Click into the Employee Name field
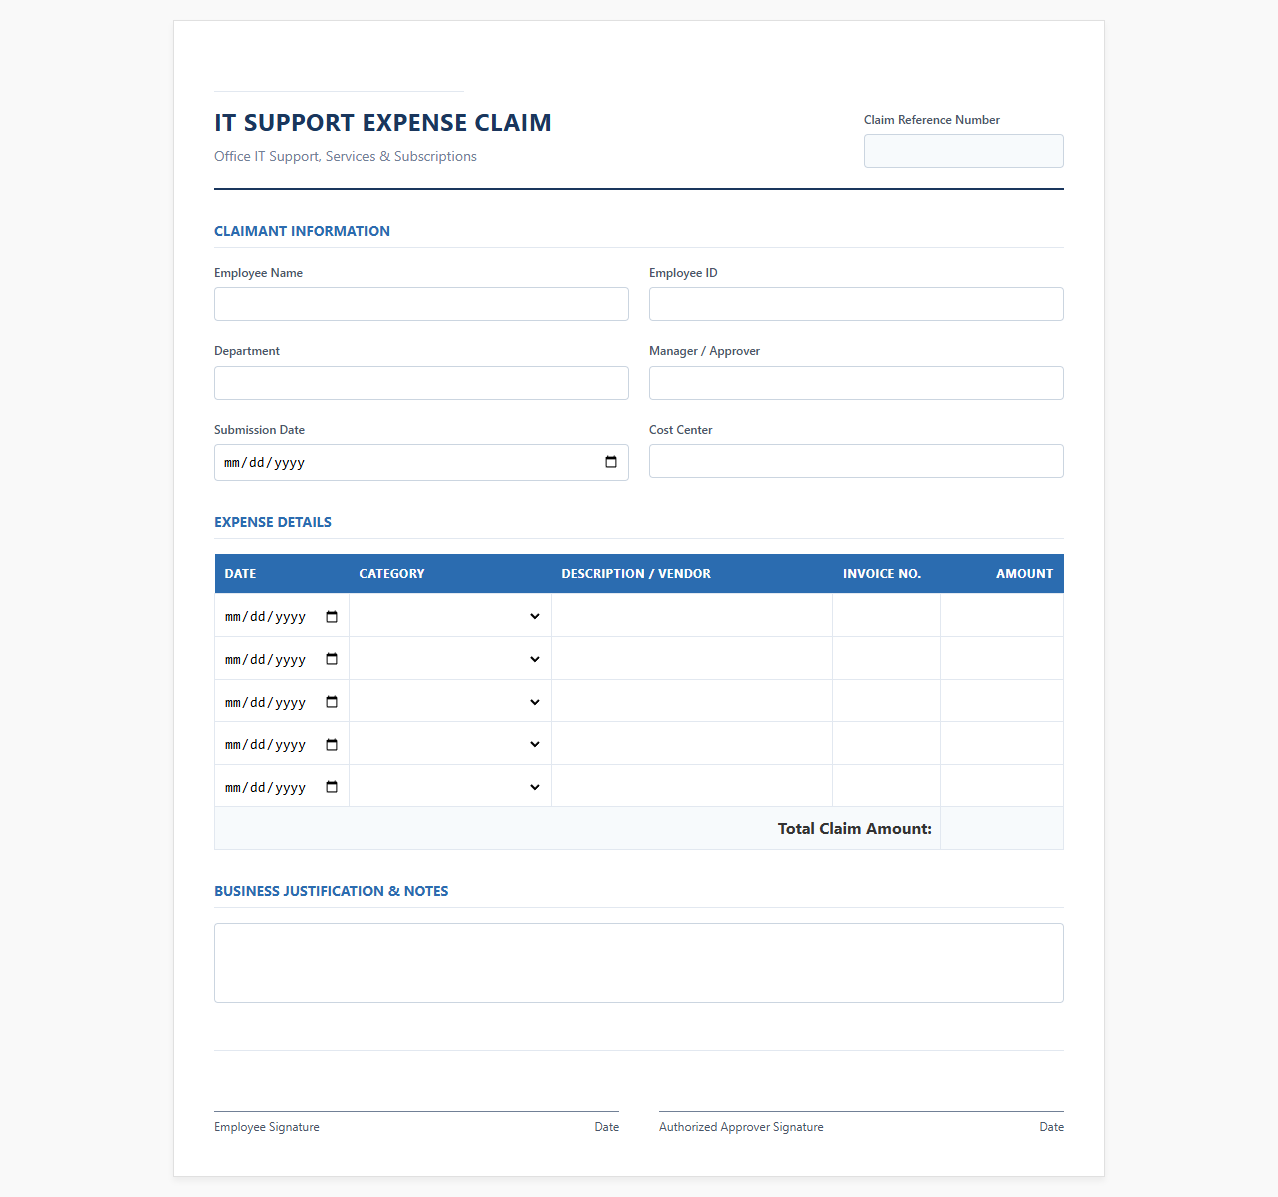1278x1197 pixels. point(421,304)
